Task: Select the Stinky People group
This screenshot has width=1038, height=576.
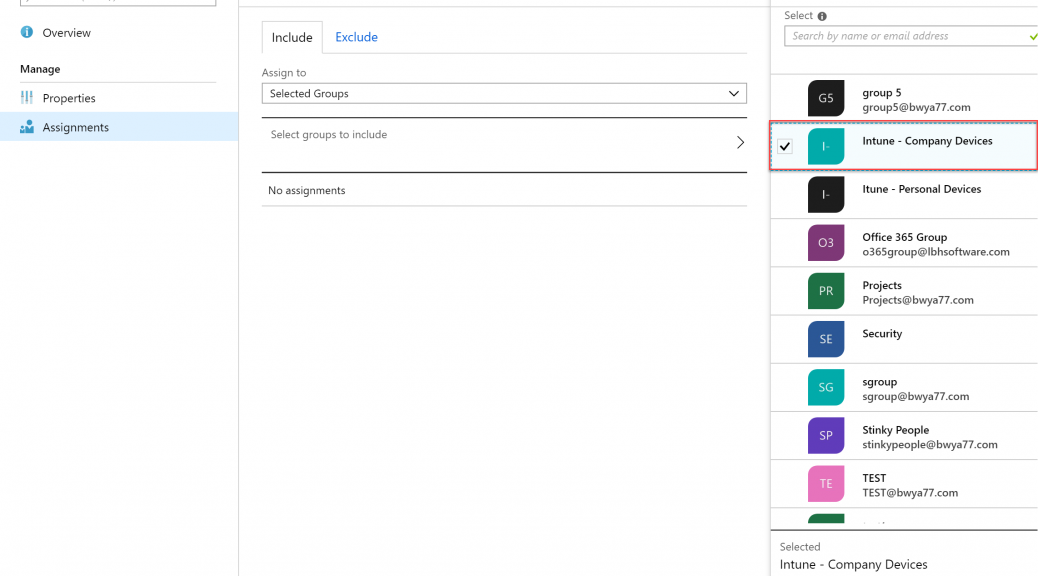Action: (904, 436)
